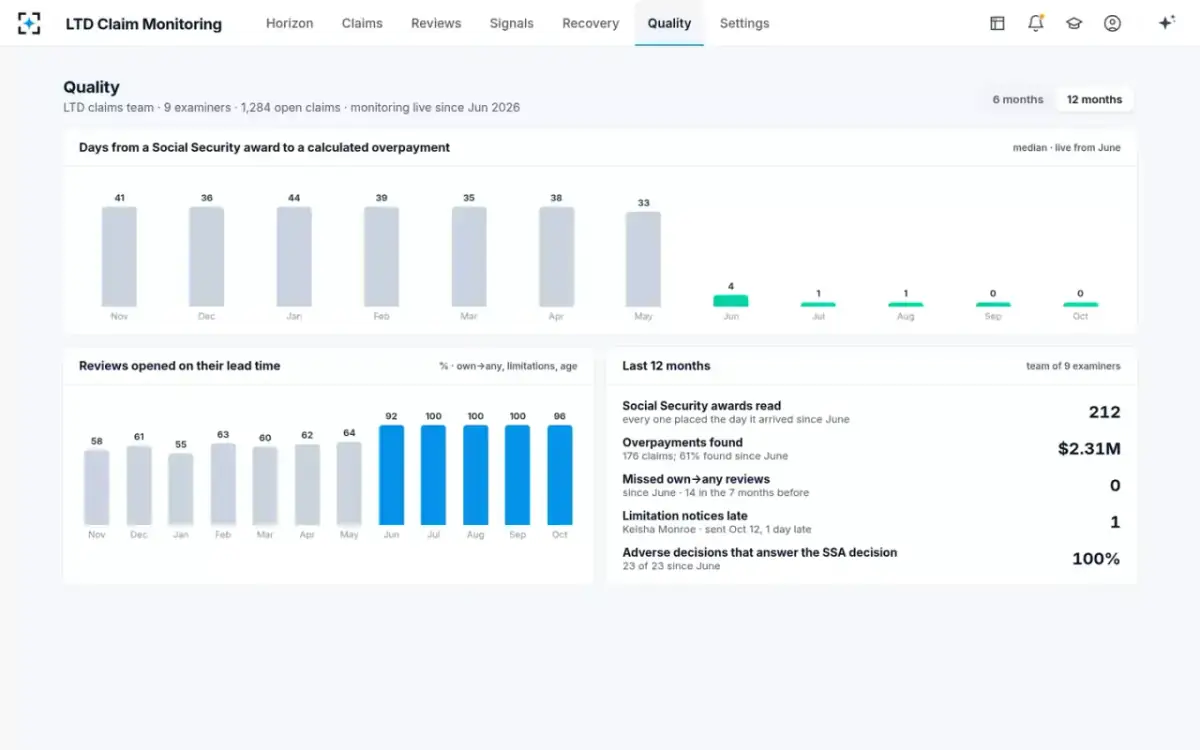This screenshot has height=750, width=1200.
Task: Click the Overpayments found row label
Action: (x=682, y=442)
